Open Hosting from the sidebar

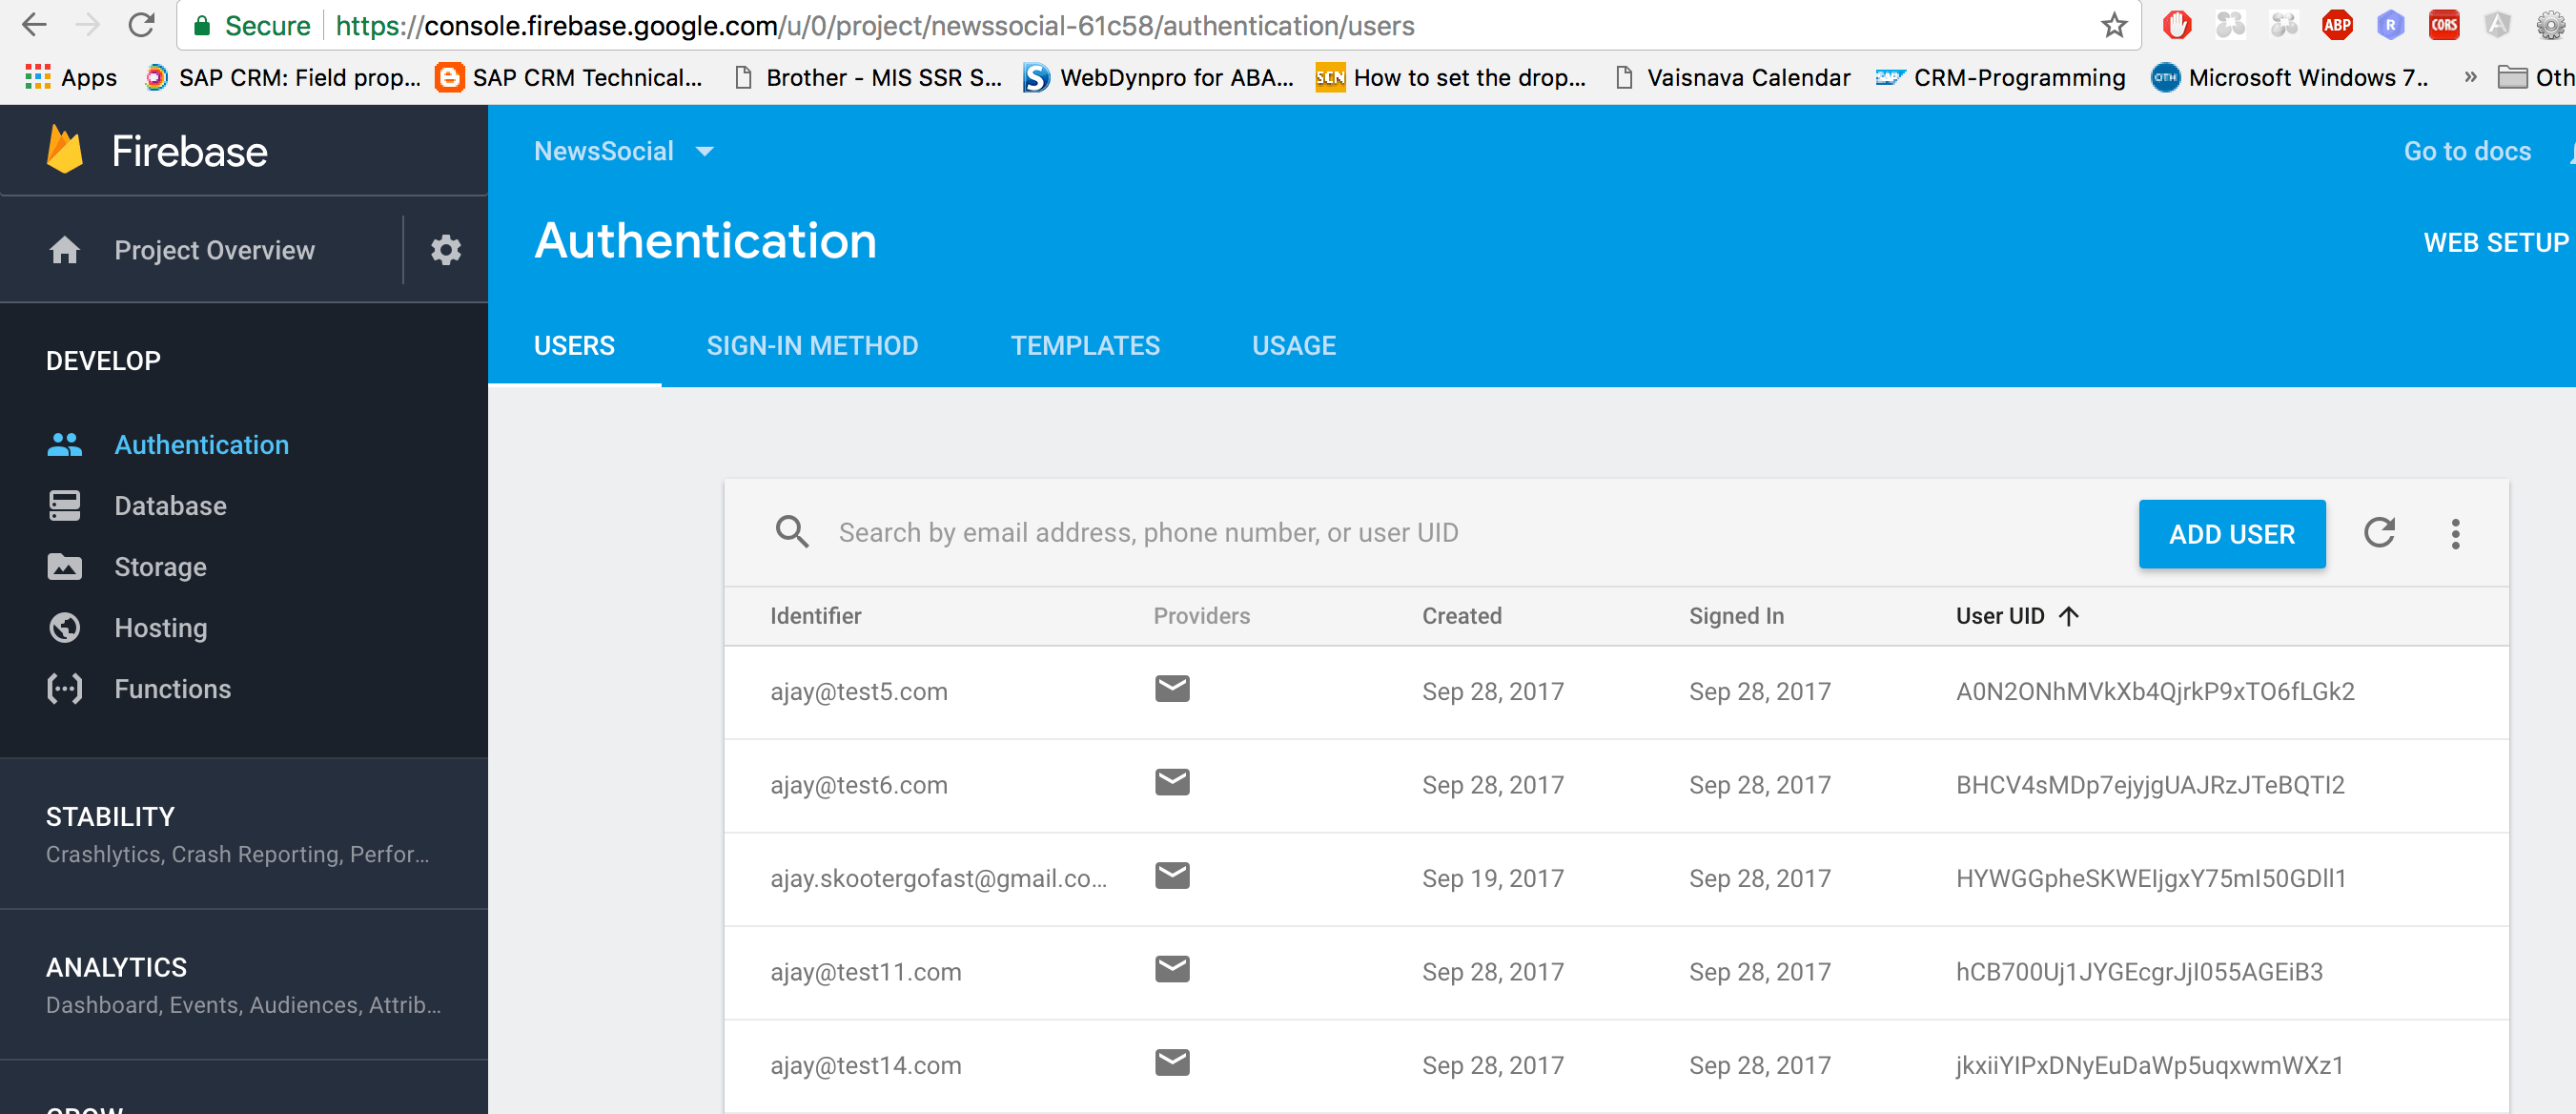click(160, 628)
